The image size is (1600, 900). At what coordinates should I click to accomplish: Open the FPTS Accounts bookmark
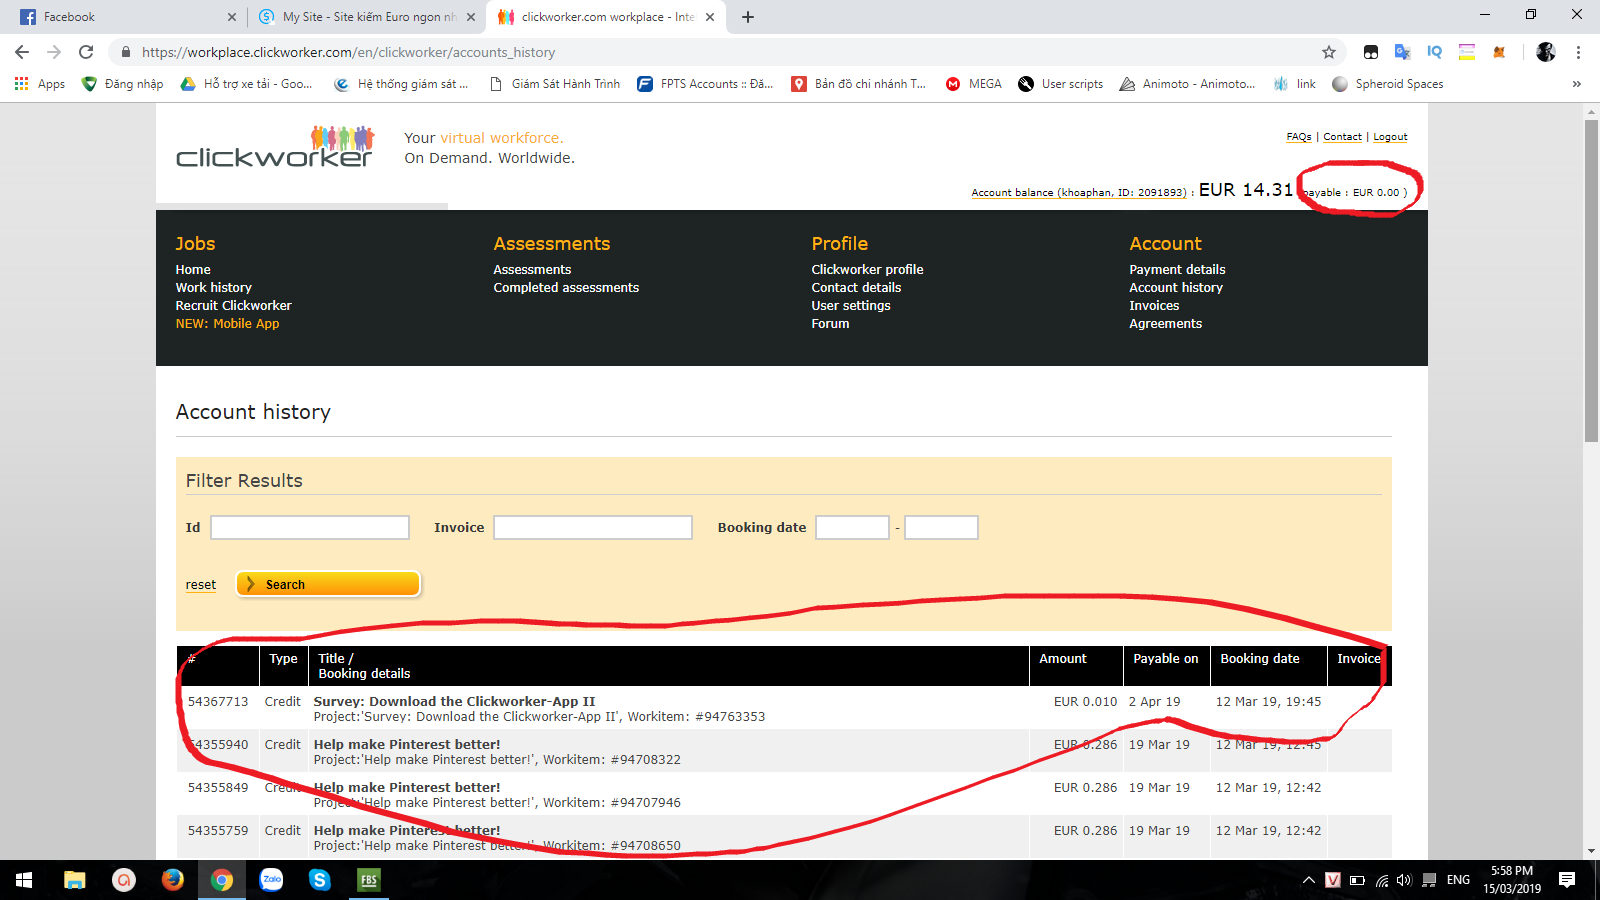pos(705,84)
